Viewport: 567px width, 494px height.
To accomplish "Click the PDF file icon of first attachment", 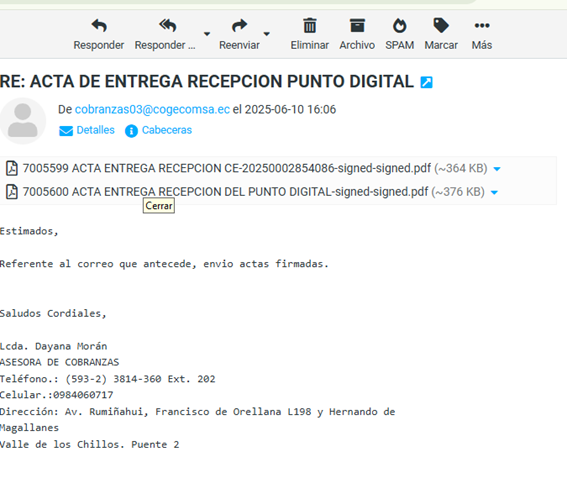I will (x=12, y=169).
